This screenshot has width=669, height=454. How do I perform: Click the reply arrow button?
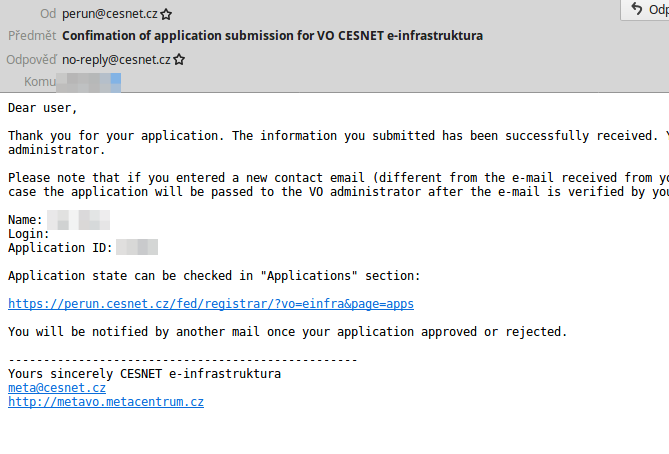636,9
